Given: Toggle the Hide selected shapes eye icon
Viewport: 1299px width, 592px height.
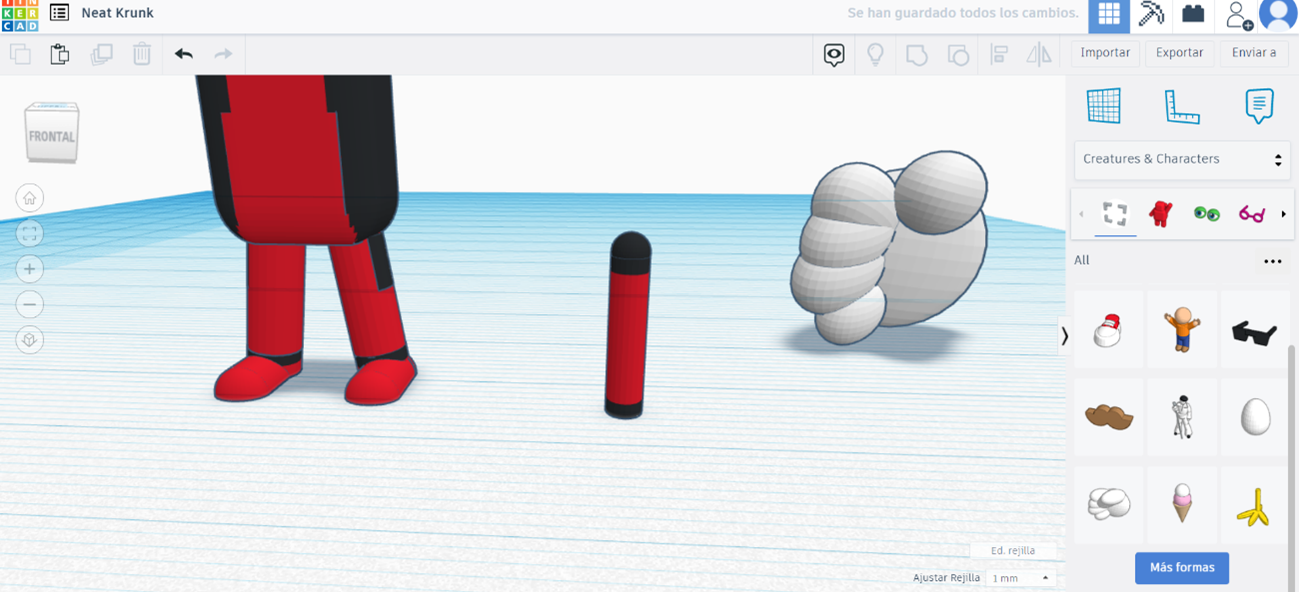Looking at the screenshot, I should 833,54.
